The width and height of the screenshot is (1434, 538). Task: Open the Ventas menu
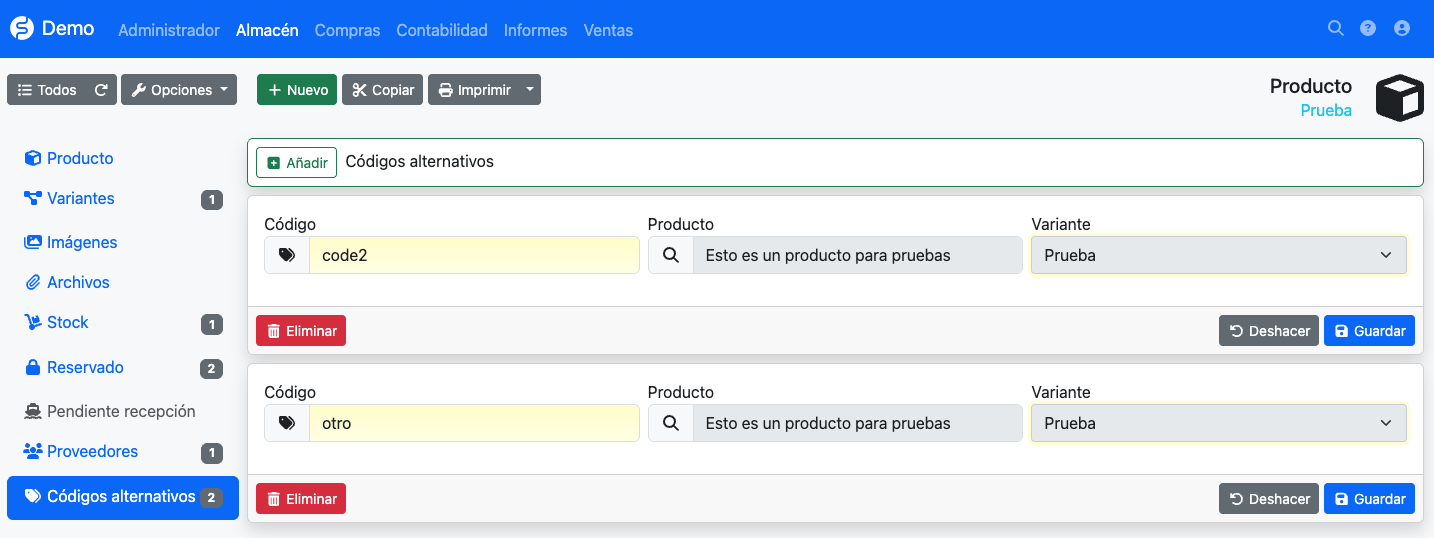click(x=608, y=30)
